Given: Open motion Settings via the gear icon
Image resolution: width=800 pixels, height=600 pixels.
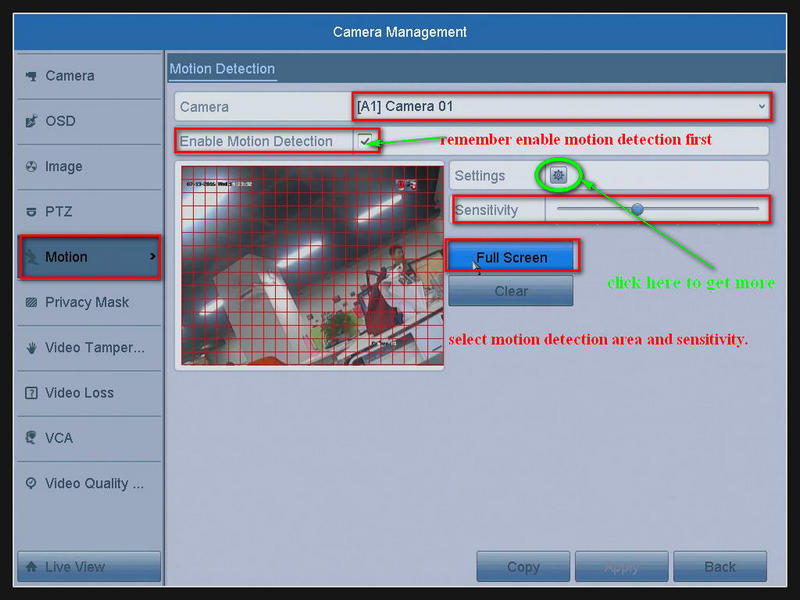Looking at the screenshot, I should (559, 176).
